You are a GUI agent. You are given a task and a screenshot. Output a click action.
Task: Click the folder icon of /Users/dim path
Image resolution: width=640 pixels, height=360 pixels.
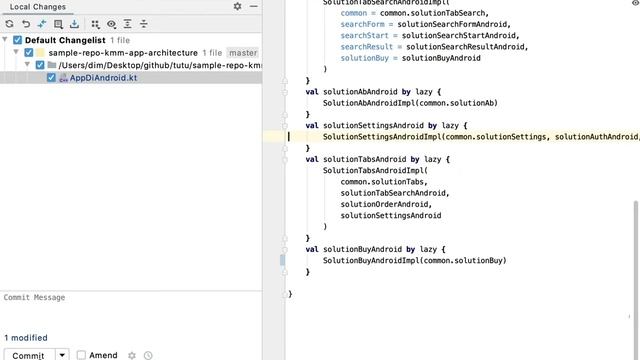(51, 65)
